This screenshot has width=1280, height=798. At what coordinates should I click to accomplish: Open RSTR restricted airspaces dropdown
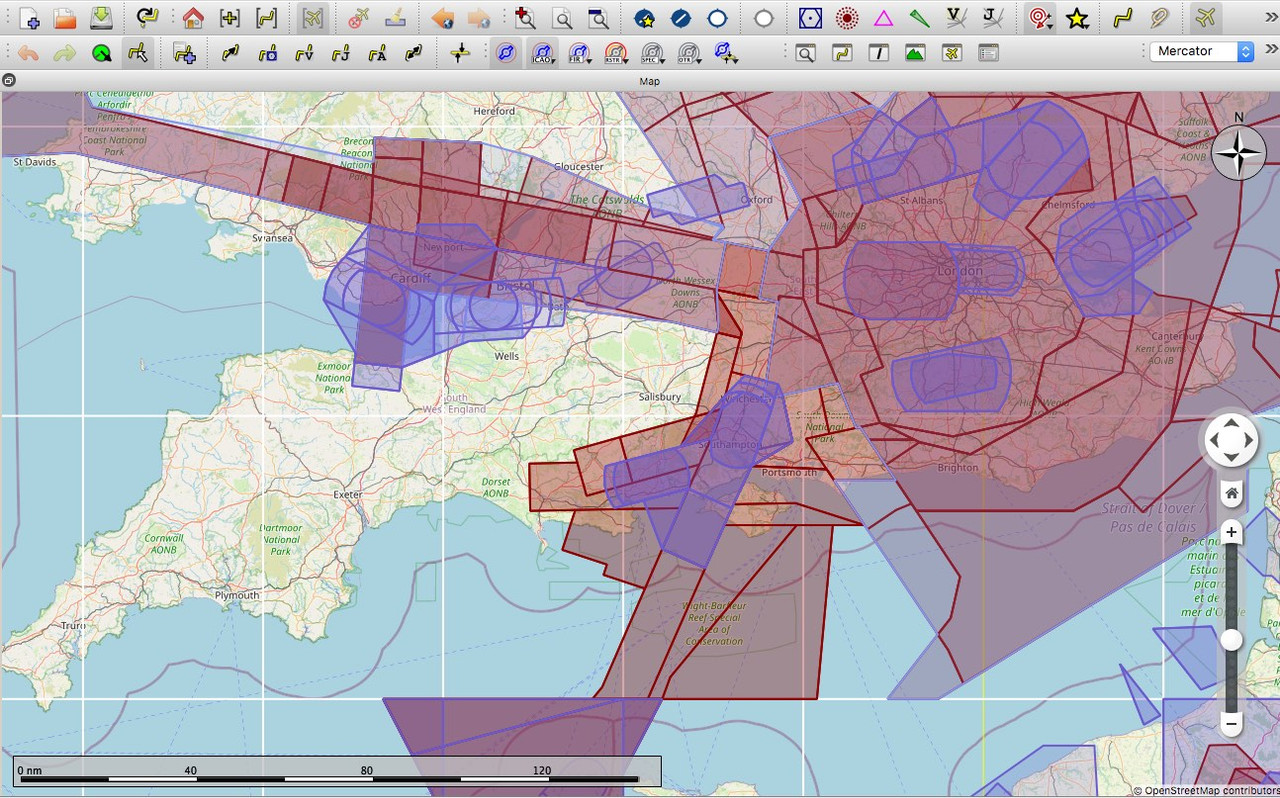(x=617, y=53)
